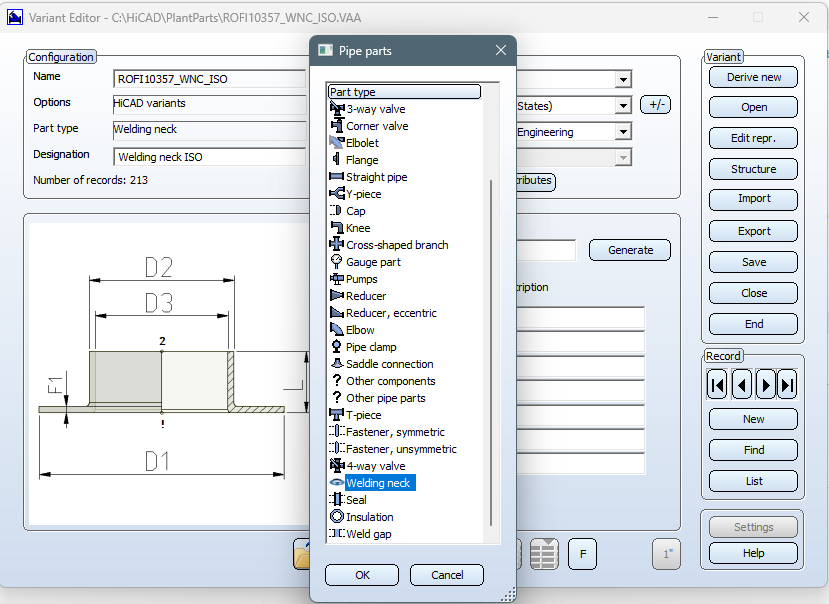Select the Flange part type
The image size is (829, 604).
[x=362, y=160]
